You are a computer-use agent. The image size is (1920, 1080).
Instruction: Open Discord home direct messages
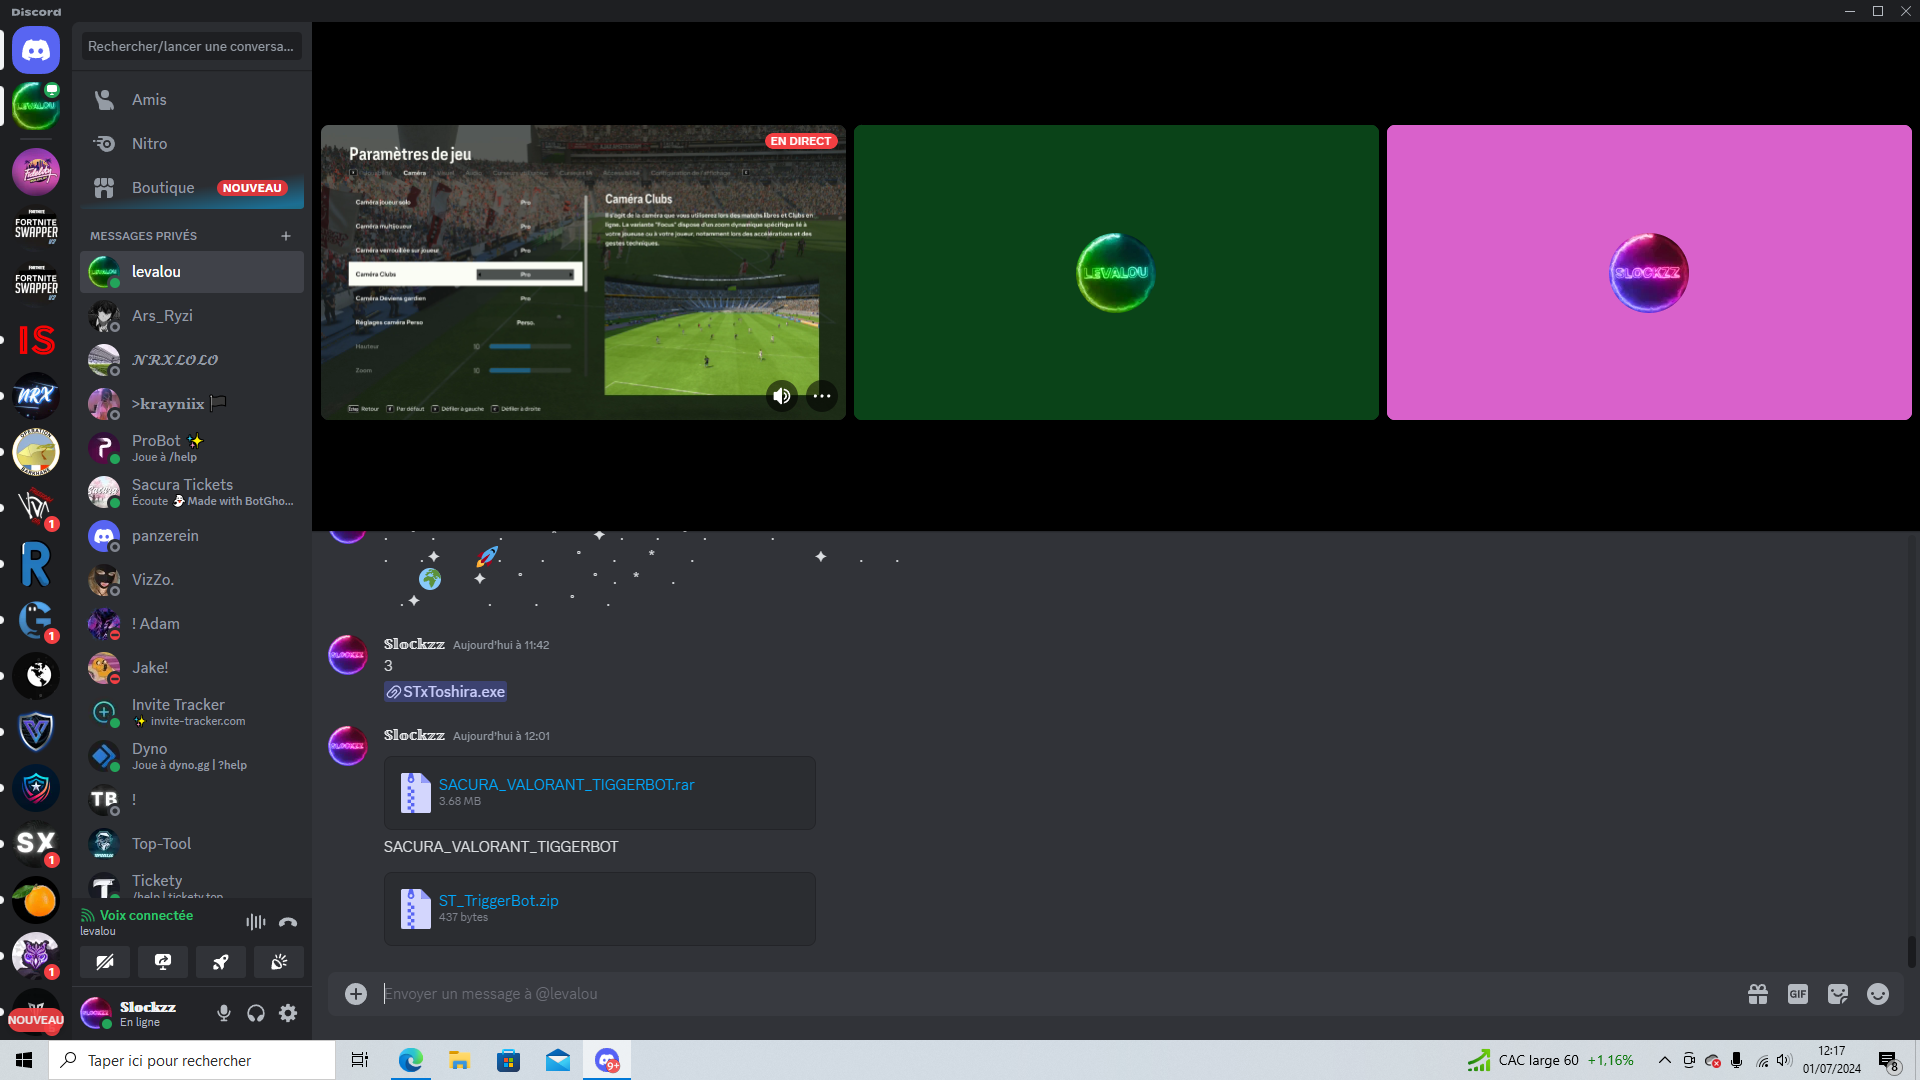pos(36,50)
